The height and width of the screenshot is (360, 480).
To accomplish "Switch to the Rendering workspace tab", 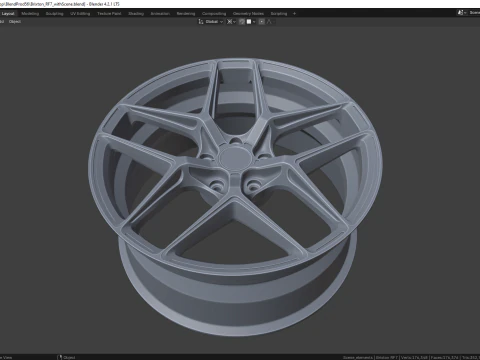I will [186, 14].
